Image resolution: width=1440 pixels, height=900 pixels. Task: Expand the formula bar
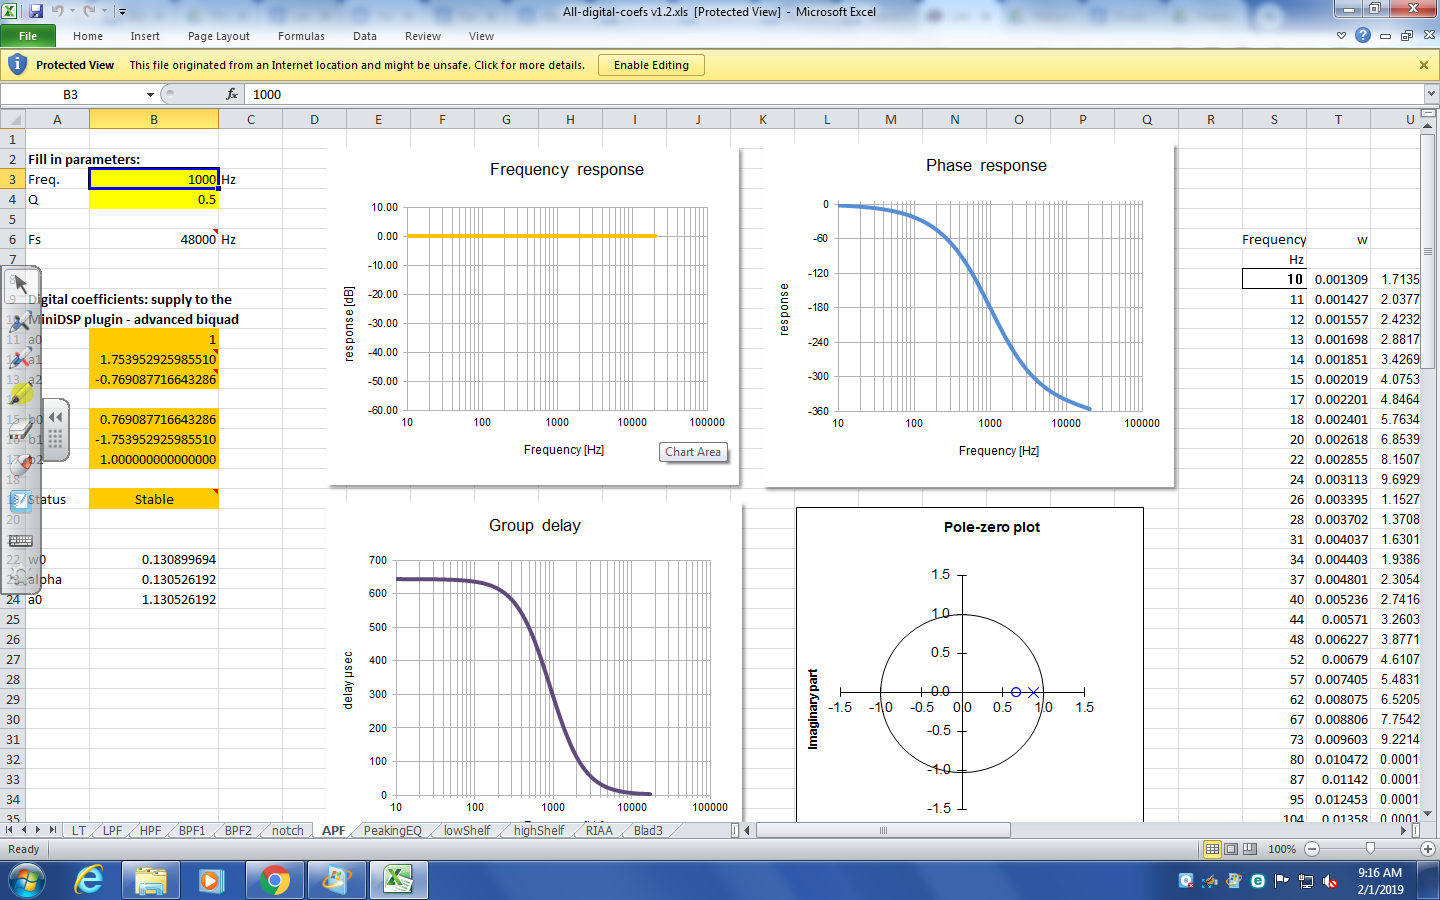[1431, 94]
